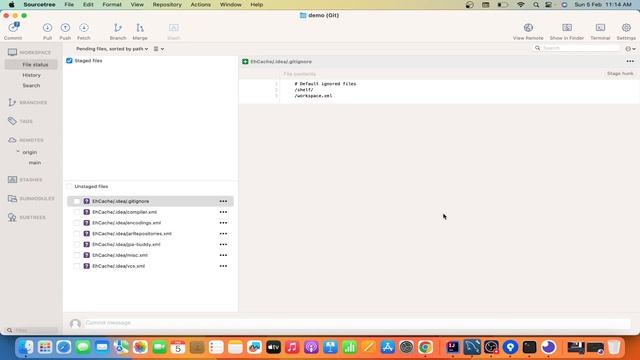The width and height of the screenshot is (640, 360).
Task: Click the Stage hunk button
Action: [620, 74]
